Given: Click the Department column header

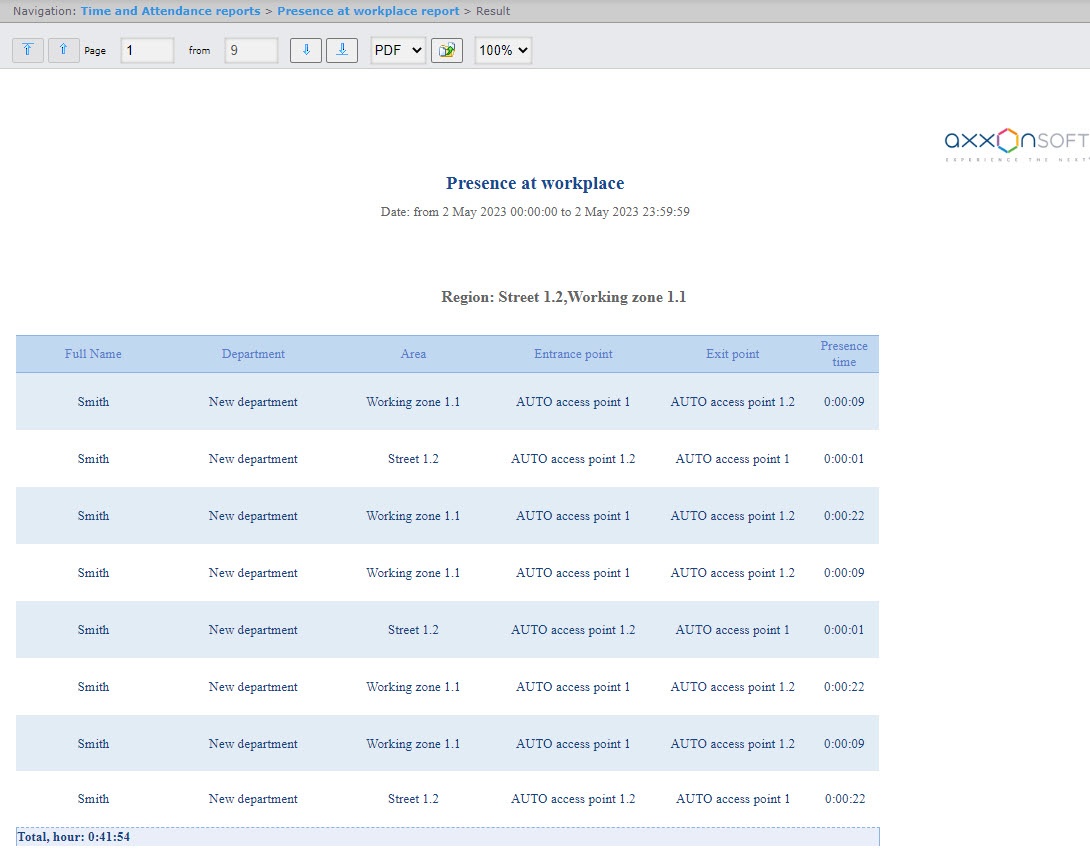Looking at the screenshot, I should point(253,354).
